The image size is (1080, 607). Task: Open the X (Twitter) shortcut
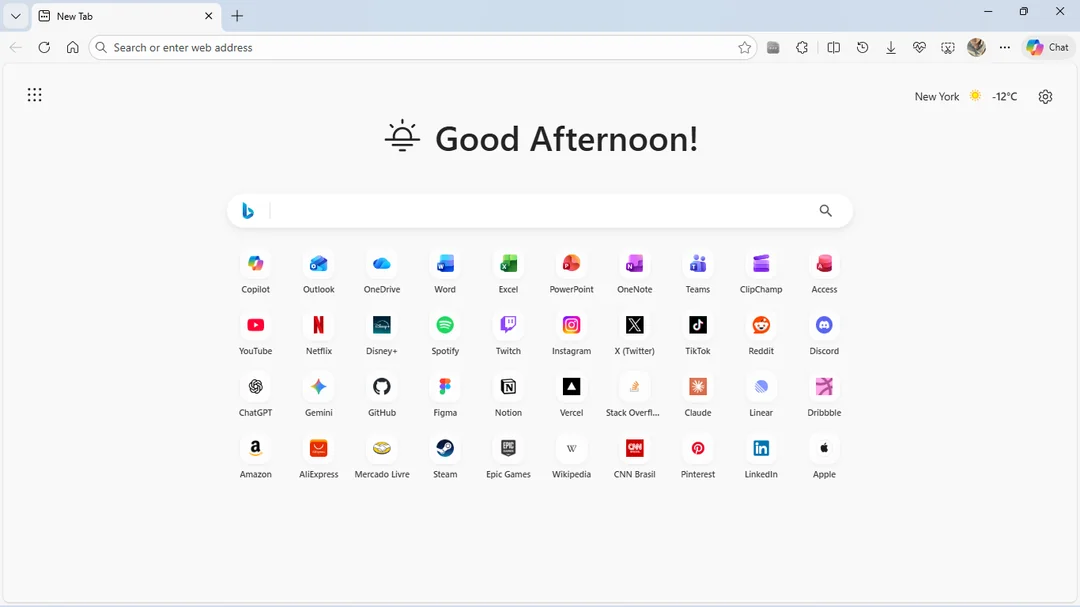pos(634,334)
